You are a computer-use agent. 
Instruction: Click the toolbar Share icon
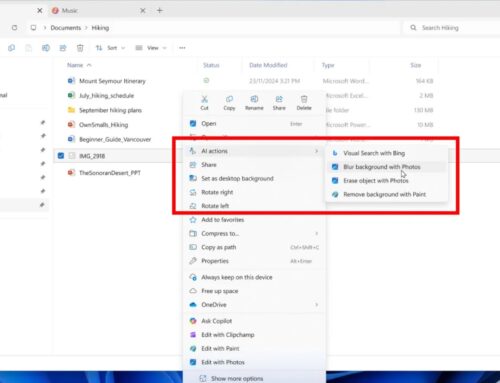63,48
